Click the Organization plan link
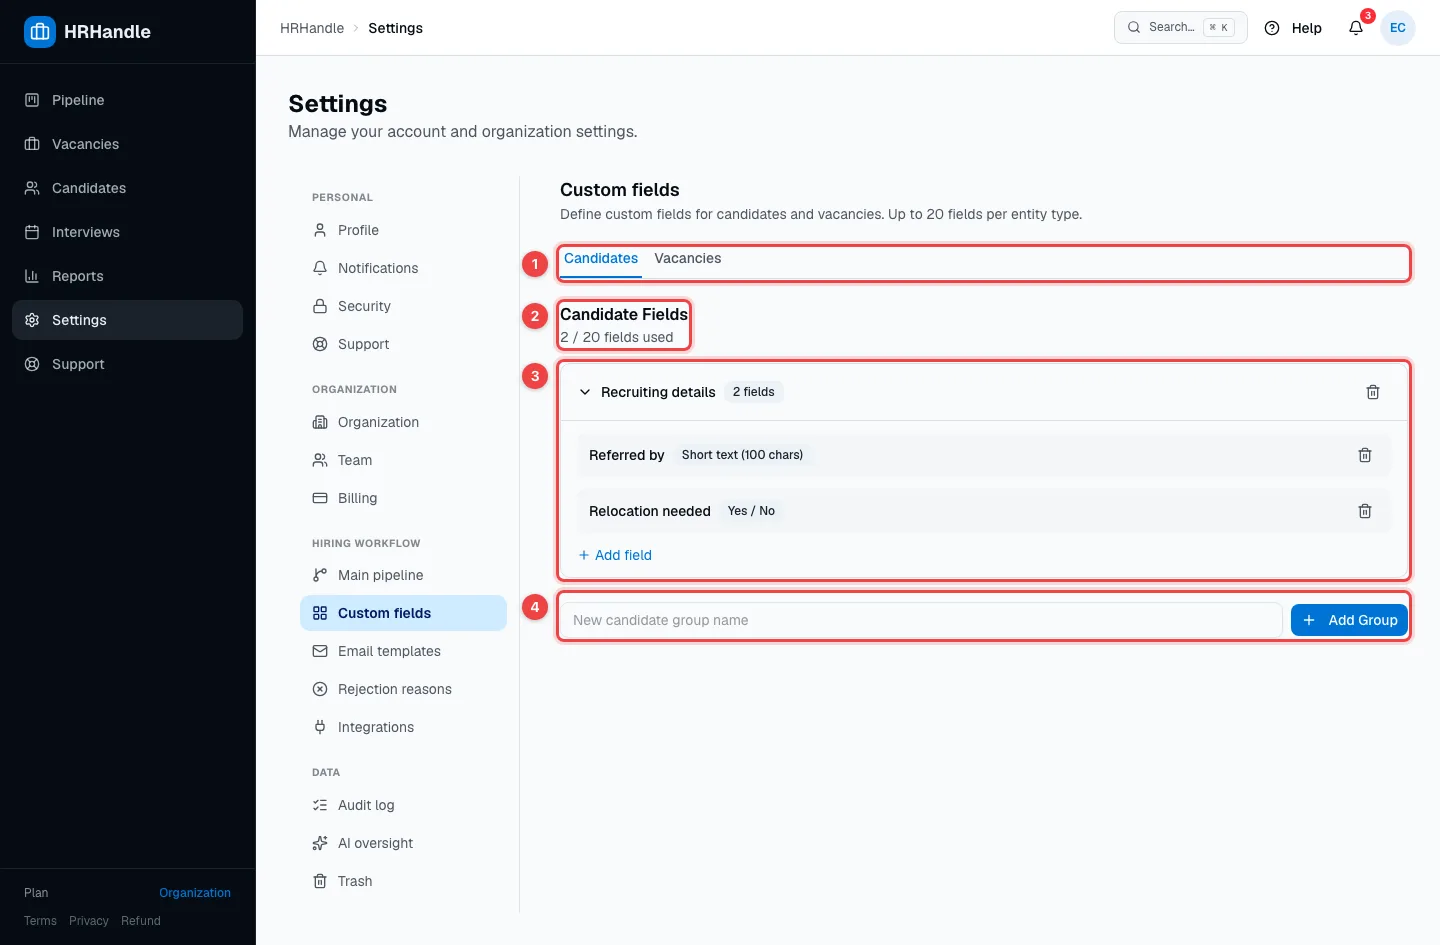 pos(195,893)
